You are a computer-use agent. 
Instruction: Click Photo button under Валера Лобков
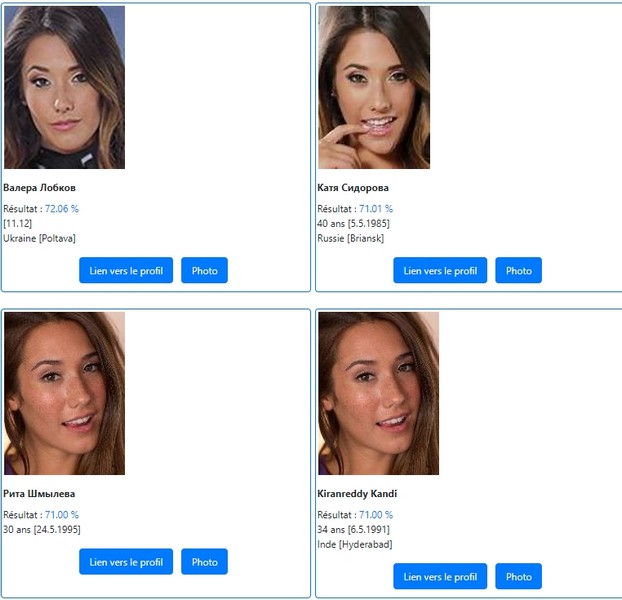pos(204,270)
